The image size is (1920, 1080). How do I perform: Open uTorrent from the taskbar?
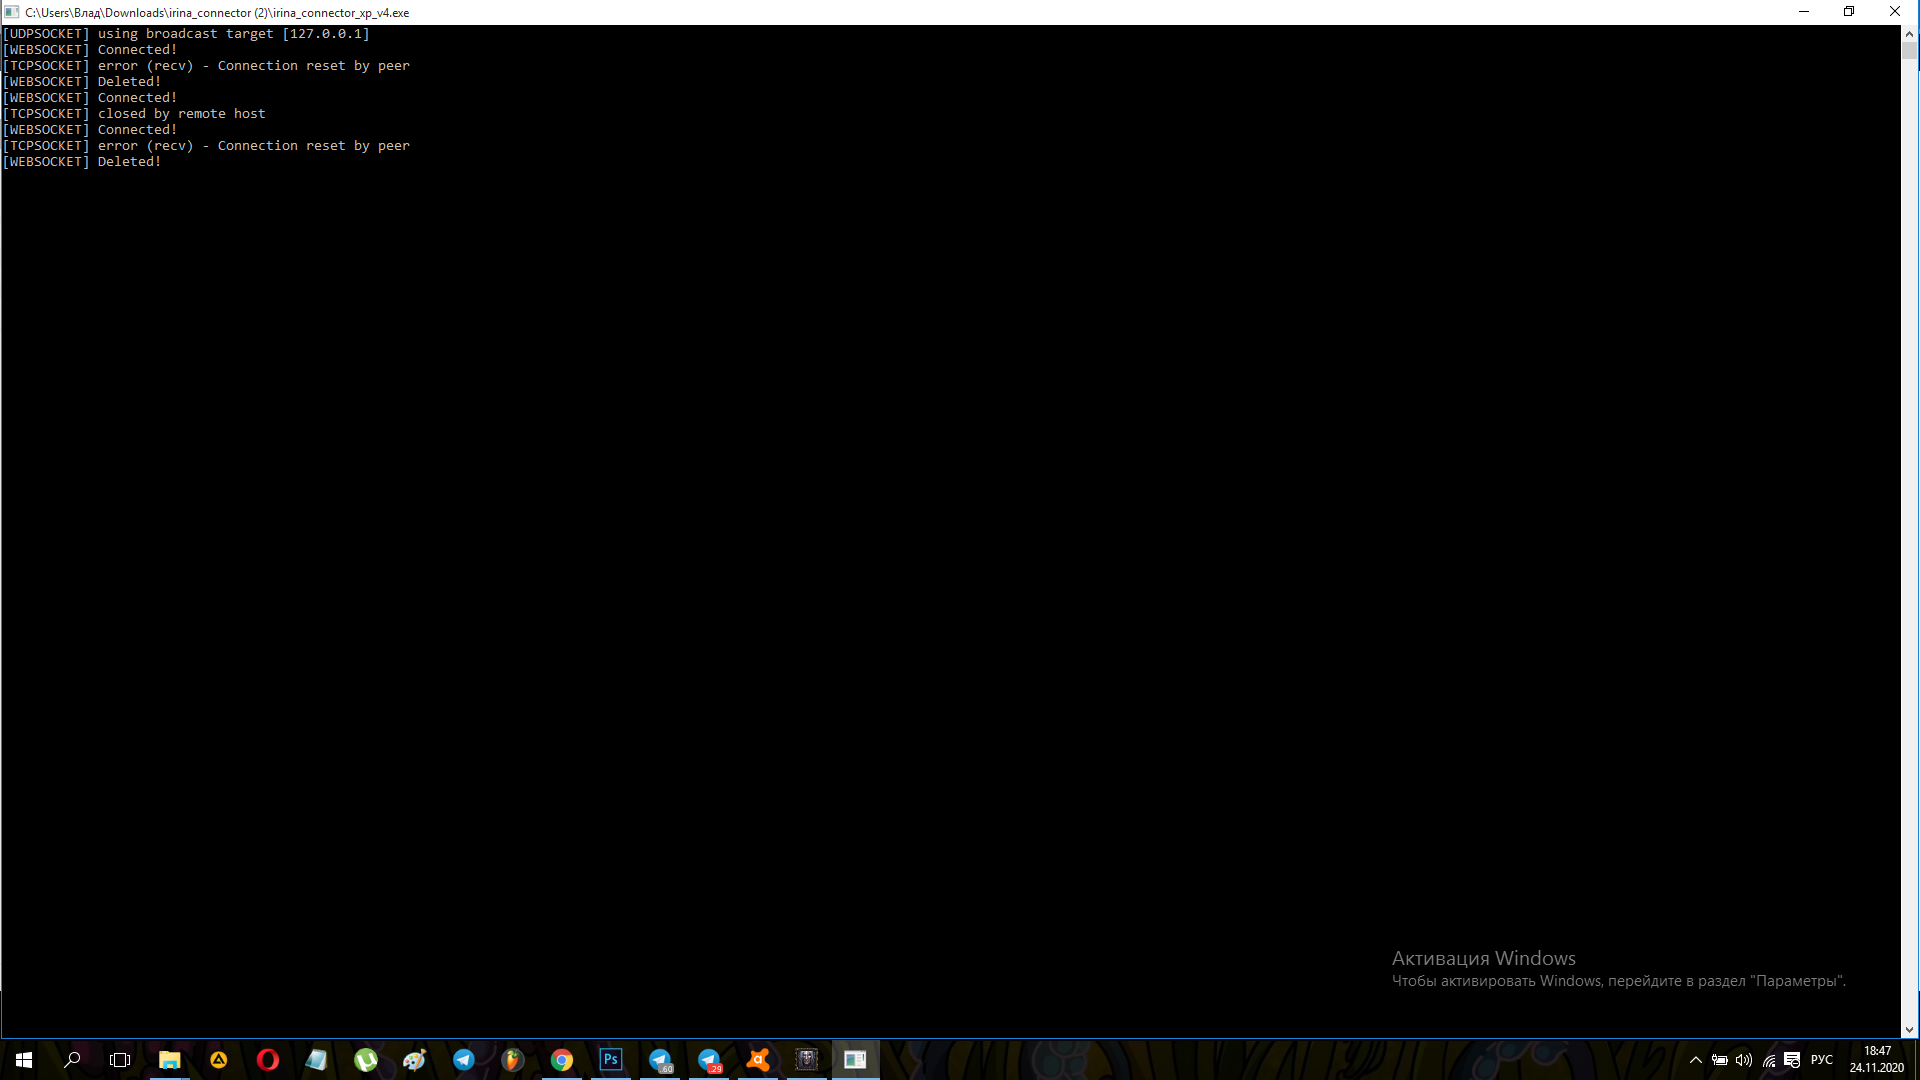365,1060
